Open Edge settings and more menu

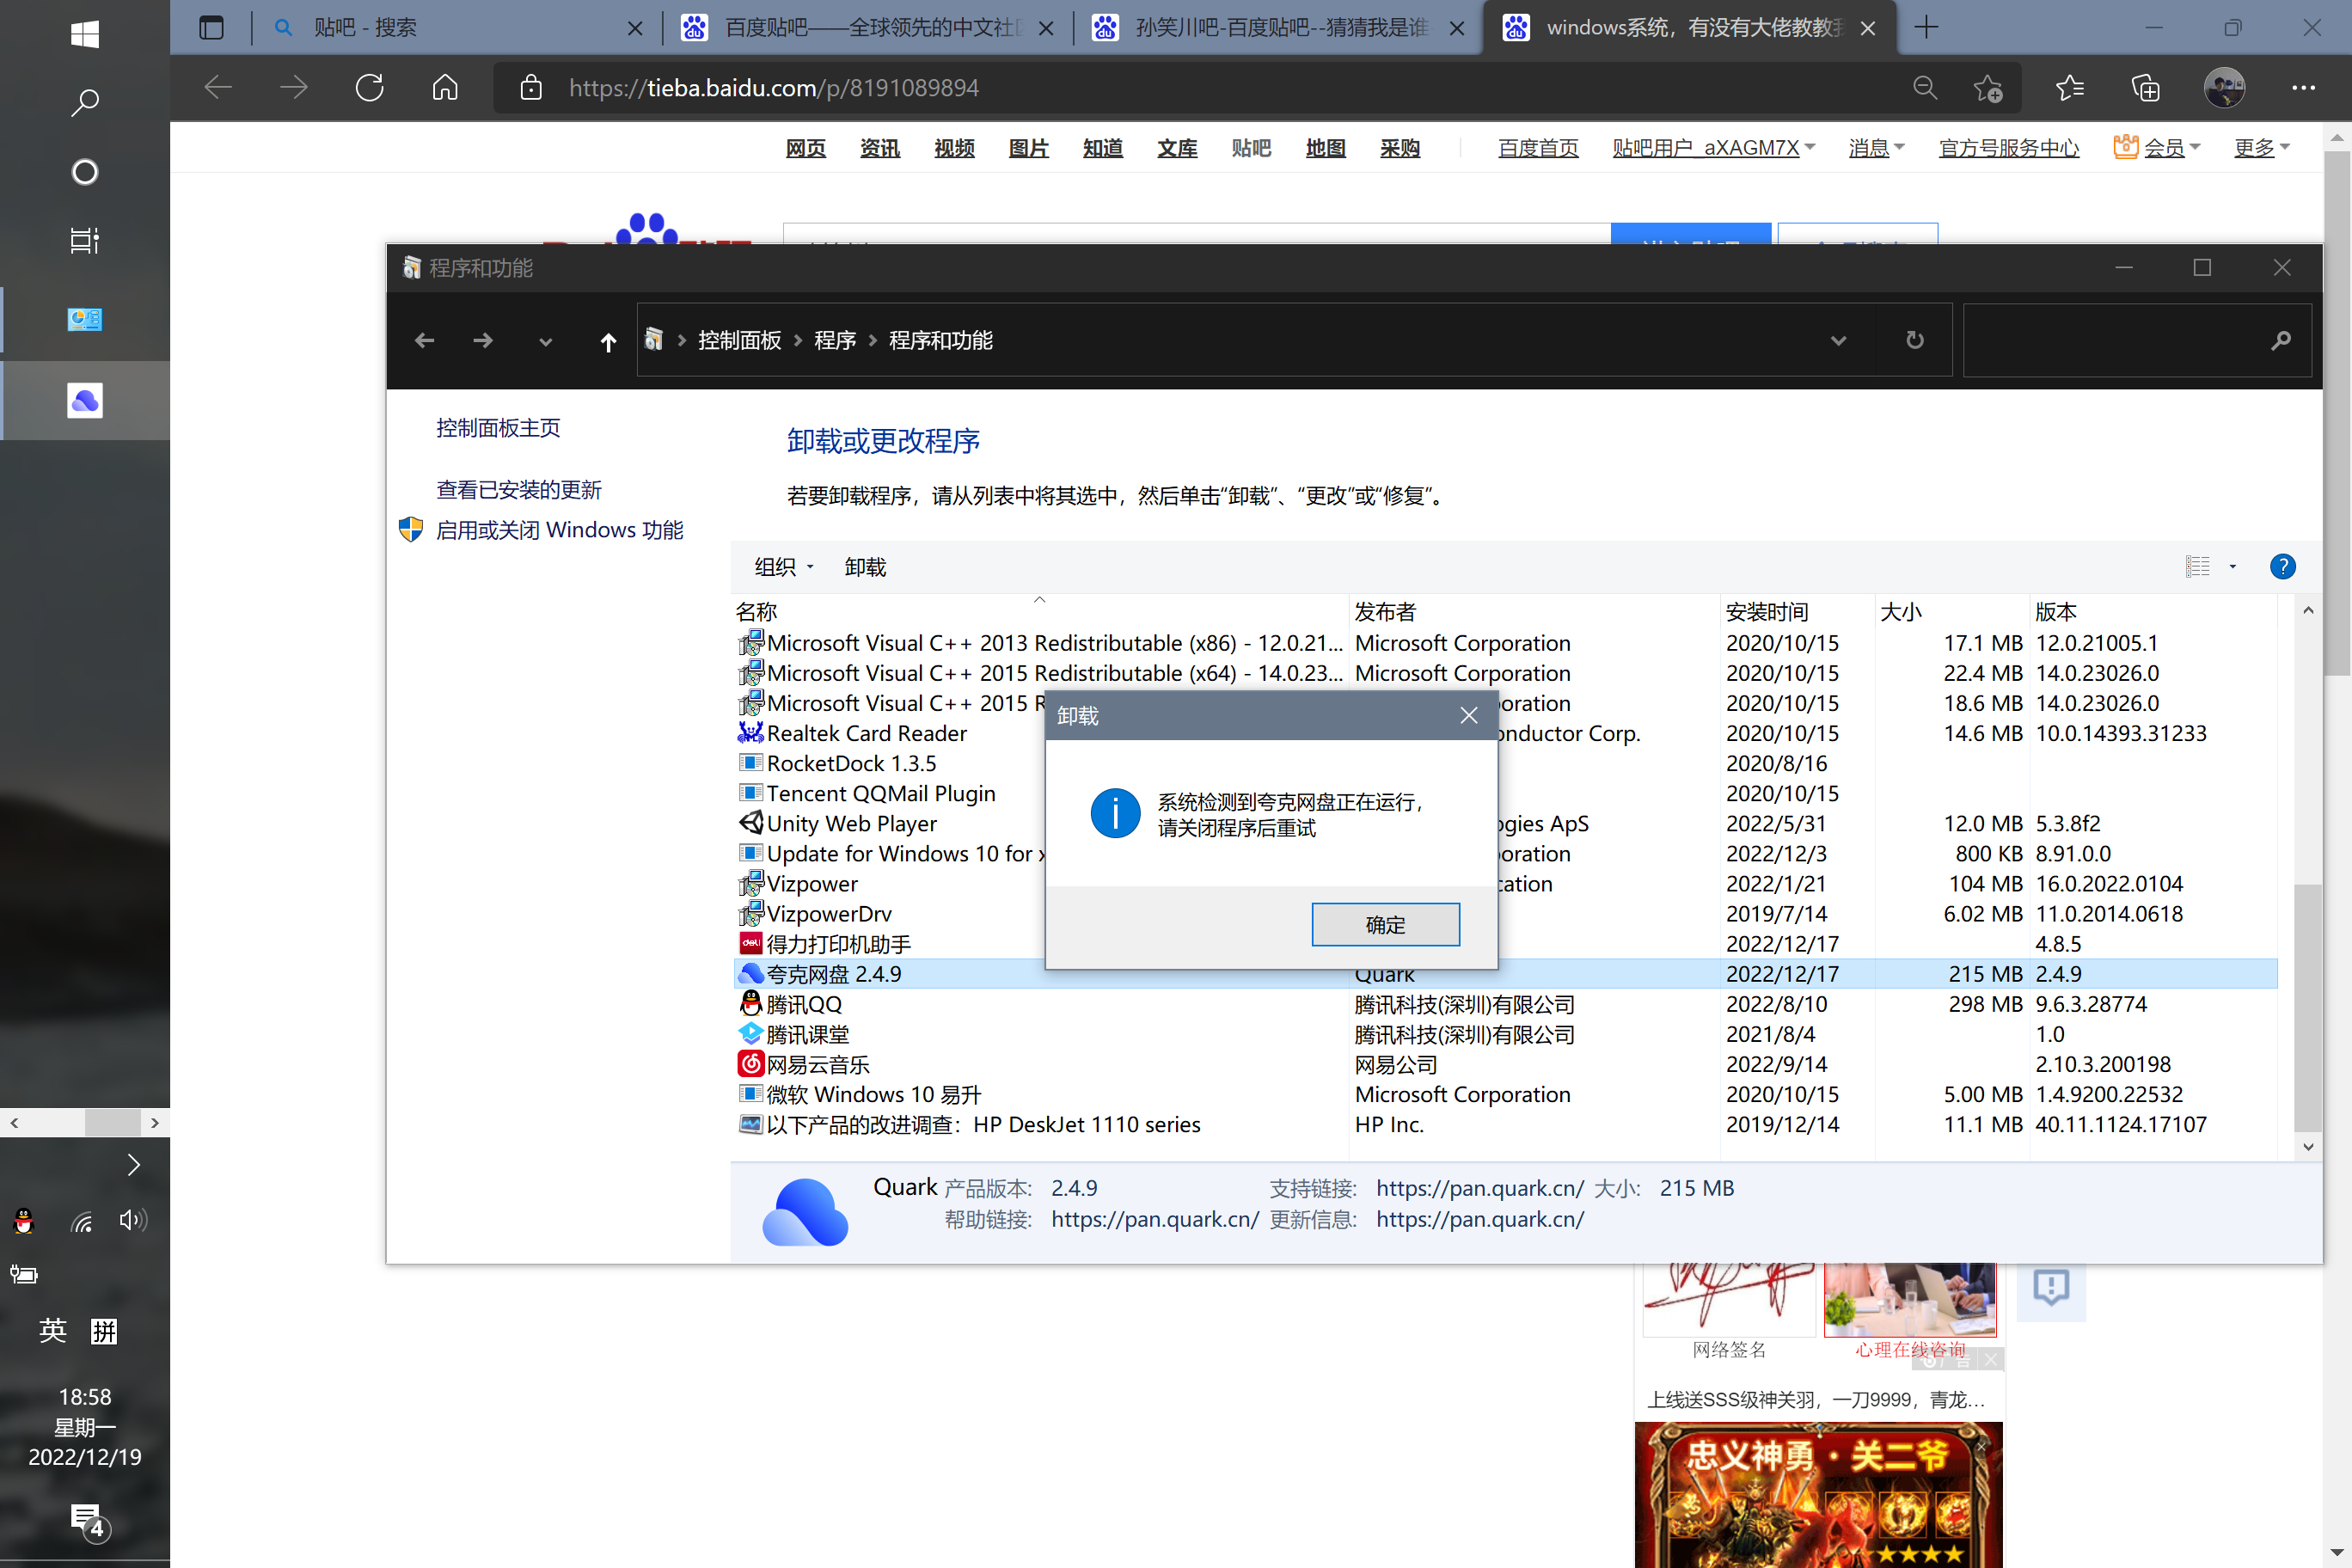[2303, 88]
